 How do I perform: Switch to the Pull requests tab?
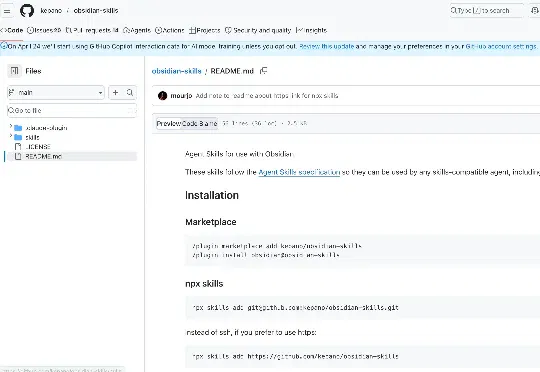tap(92, 30)
